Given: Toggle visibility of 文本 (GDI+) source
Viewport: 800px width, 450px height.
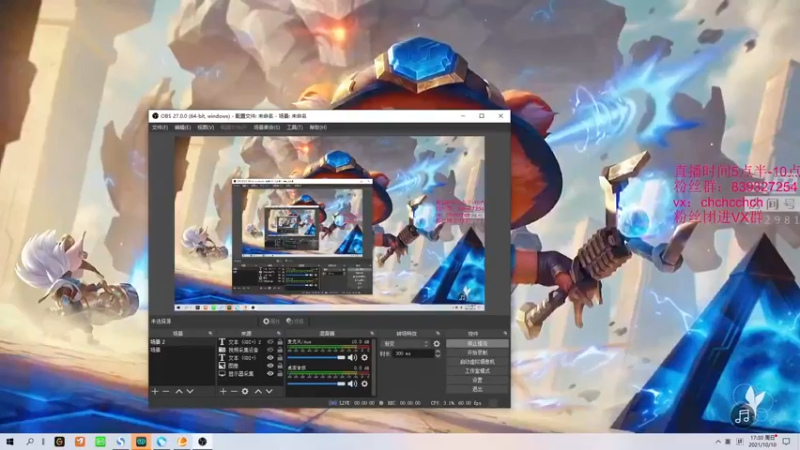Looking at the screenshot, I should [270, 358].
